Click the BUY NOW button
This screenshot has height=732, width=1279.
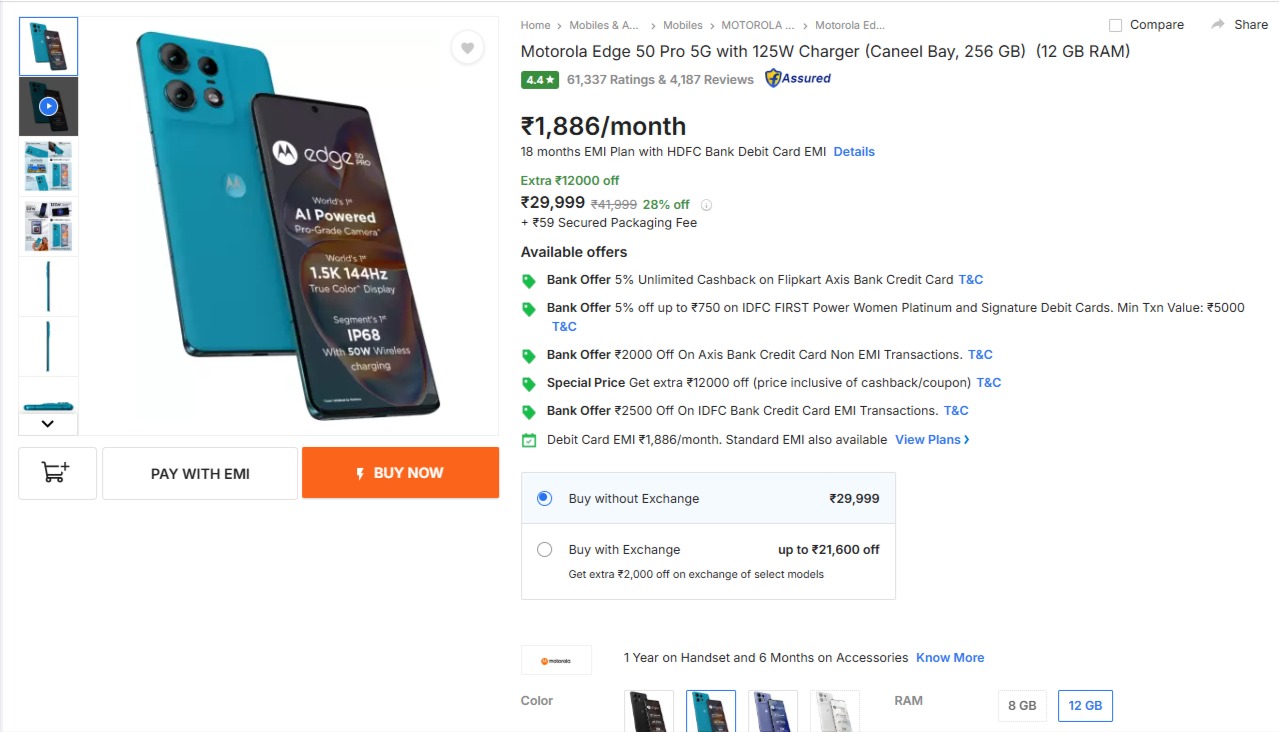400,473
